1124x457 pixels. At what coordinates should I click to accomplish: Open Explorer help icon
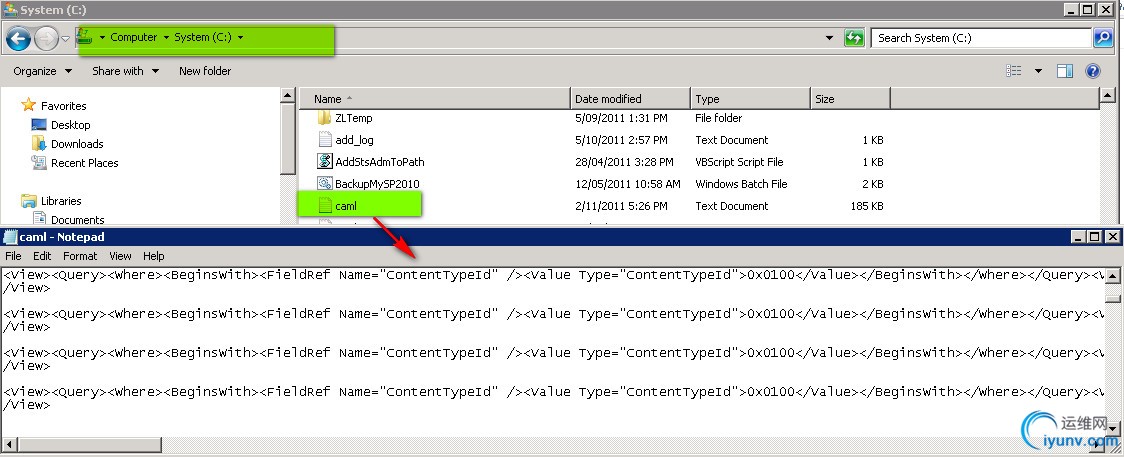click(x=1092, y=71)
